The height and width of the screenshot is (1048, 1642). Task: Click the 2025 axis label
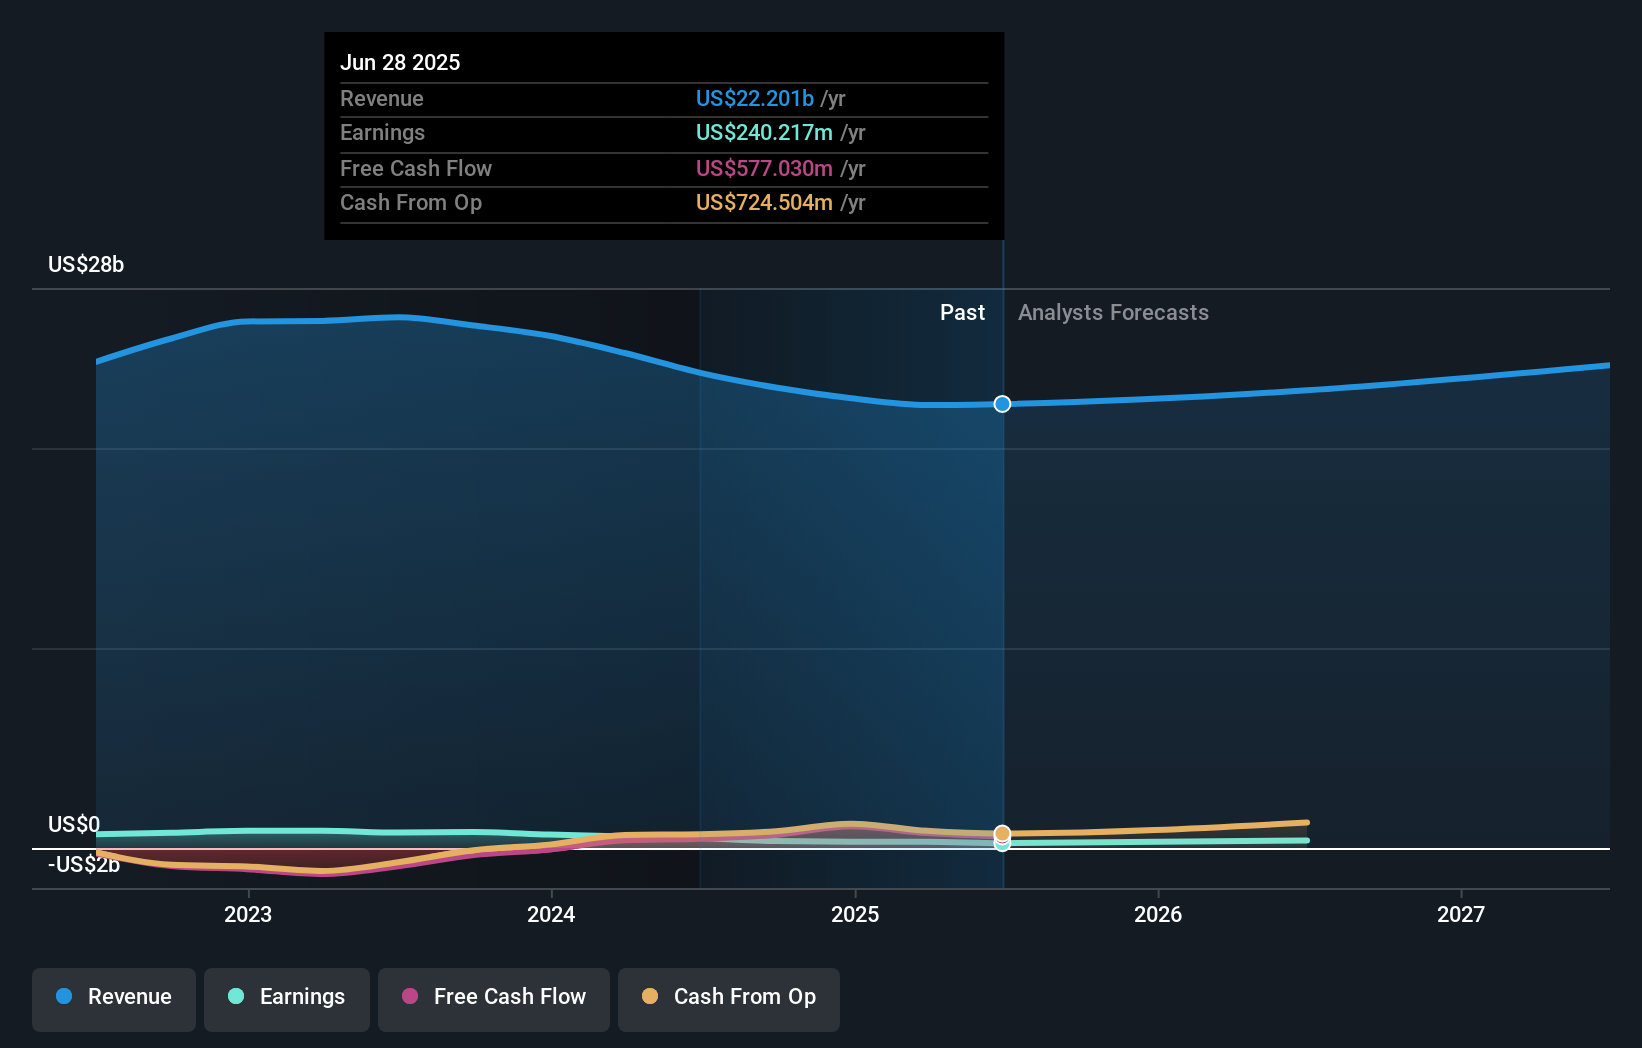point(855,913)
